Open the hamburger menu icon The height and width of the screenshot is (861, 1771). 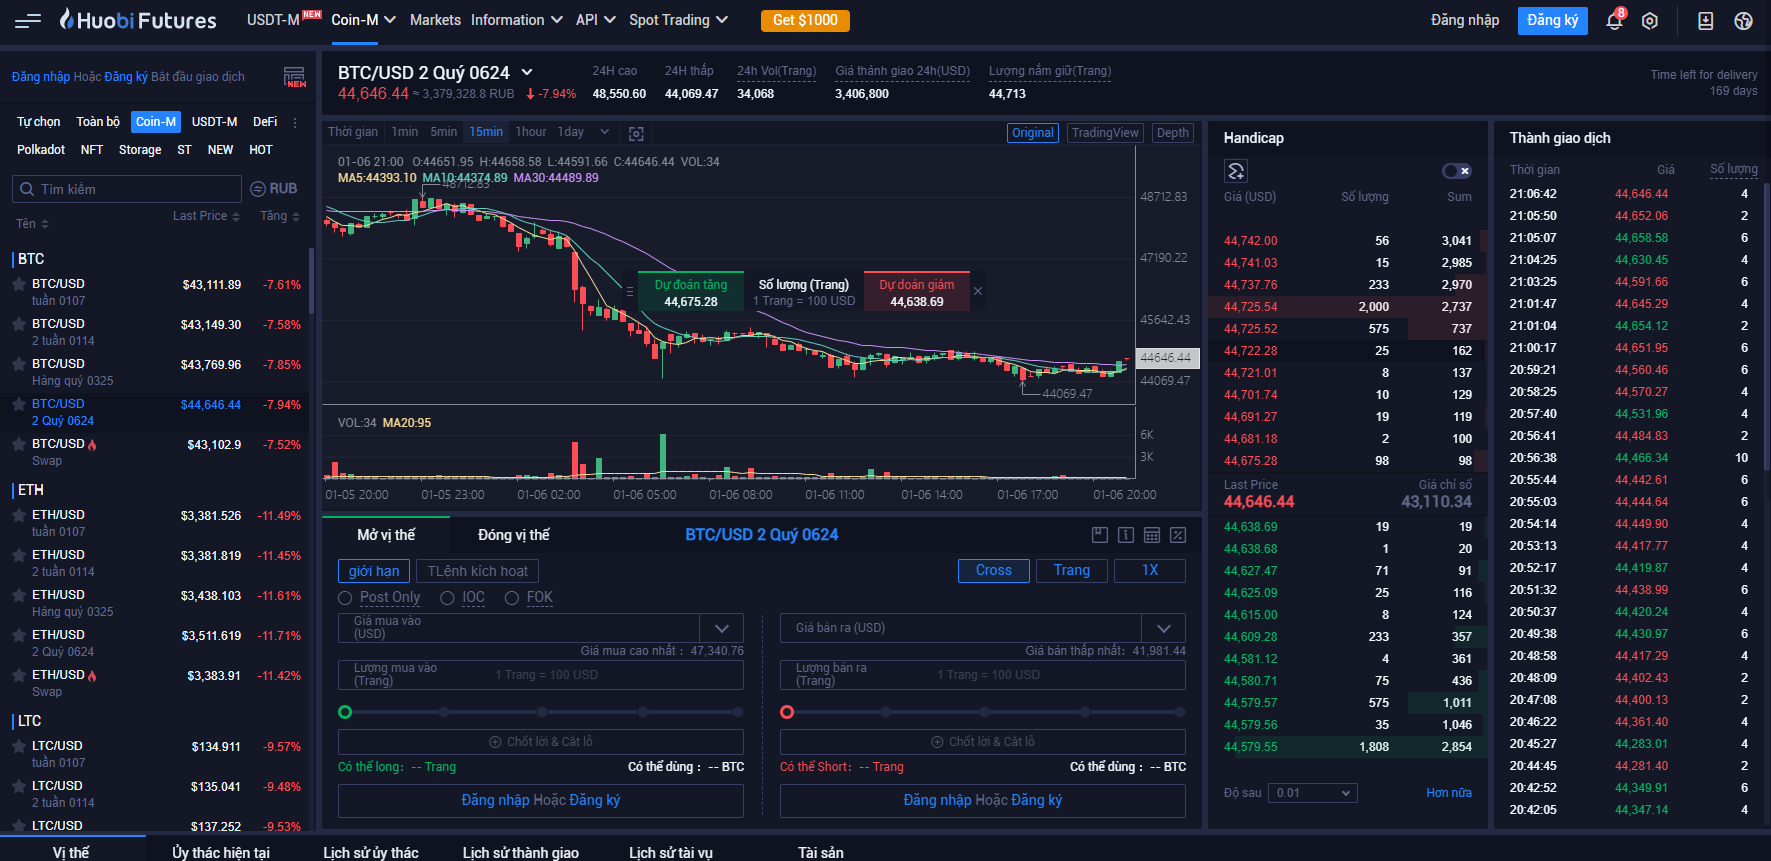(x=28, y=20)
